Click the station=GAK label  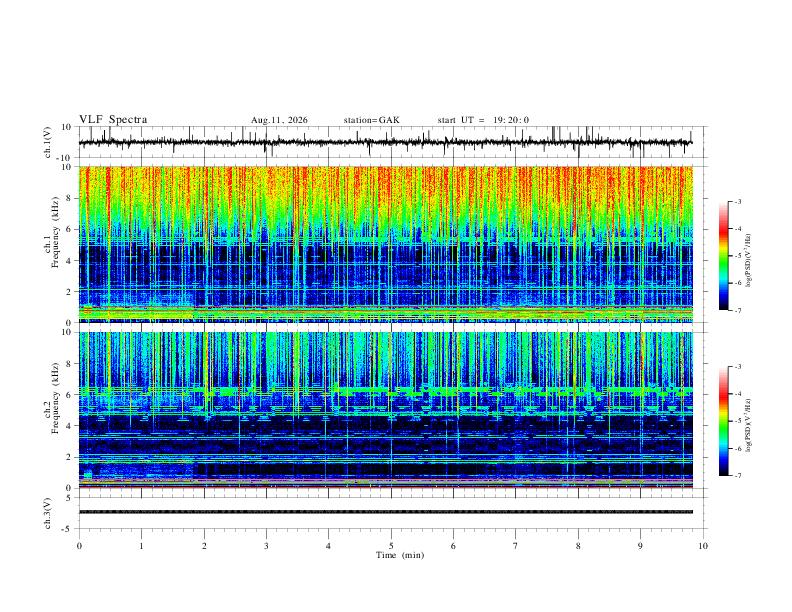pos(371,120)
